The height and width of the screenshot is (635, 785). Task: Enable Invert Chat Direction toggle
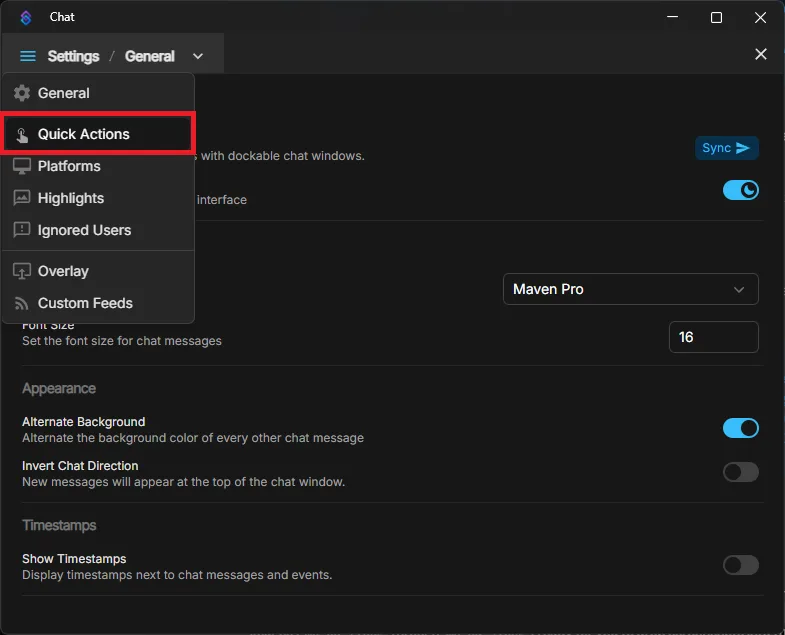point(740,472)
